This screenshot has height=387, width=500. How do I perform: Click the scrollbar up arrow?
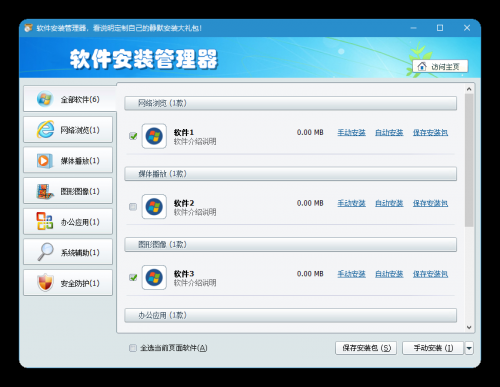[469, 89]
